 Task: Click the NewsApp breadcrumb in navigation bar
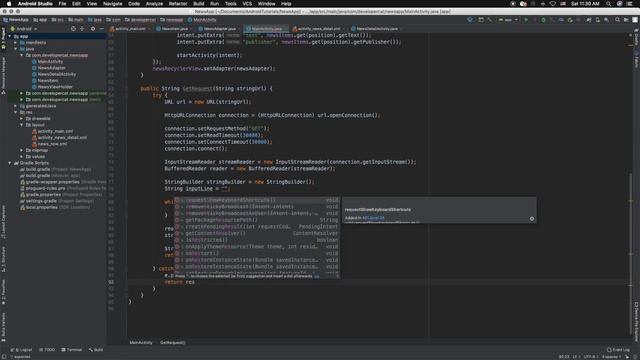[16, 20]
